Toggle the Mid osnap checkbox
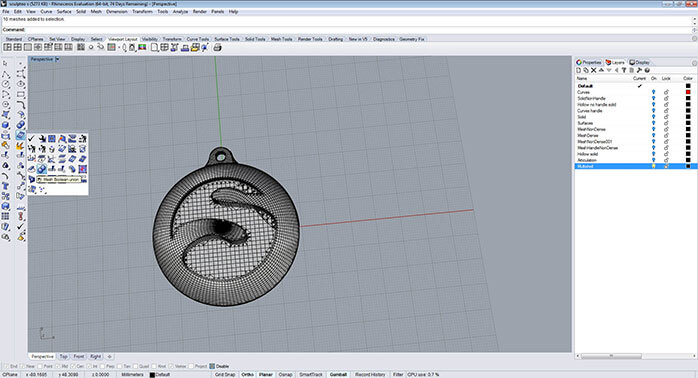698x378 pixels. (58, 366)
